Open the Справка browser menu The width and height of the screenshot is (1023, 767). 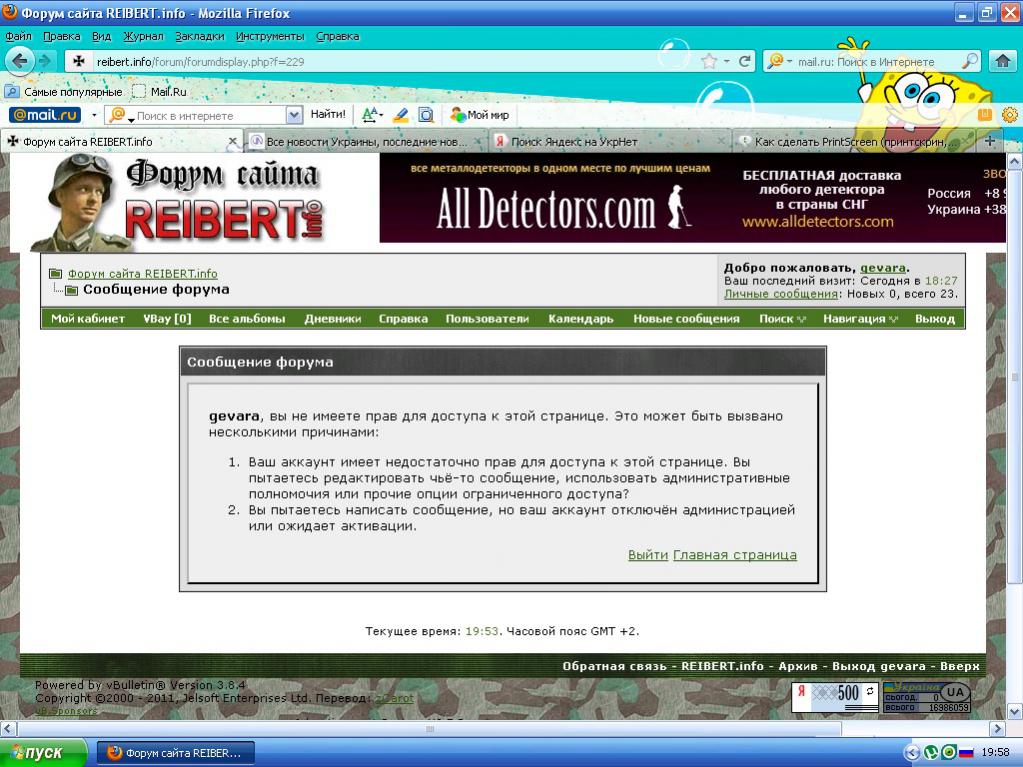[x=337, y=36]
